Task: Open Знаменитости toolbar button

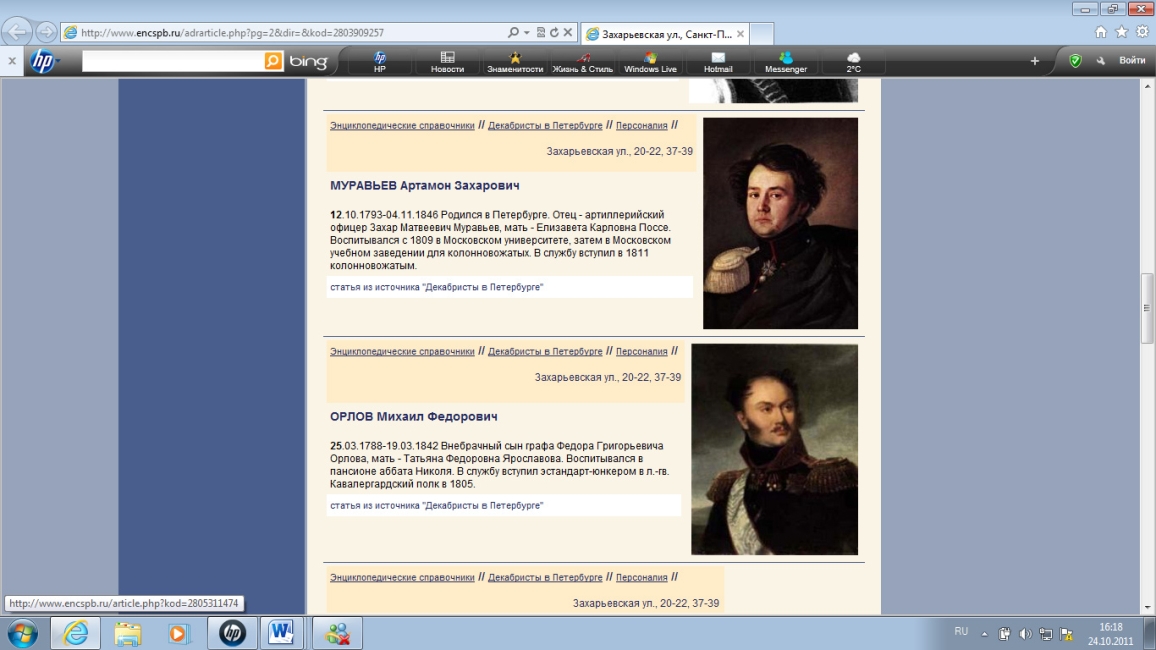Action: 515,62
